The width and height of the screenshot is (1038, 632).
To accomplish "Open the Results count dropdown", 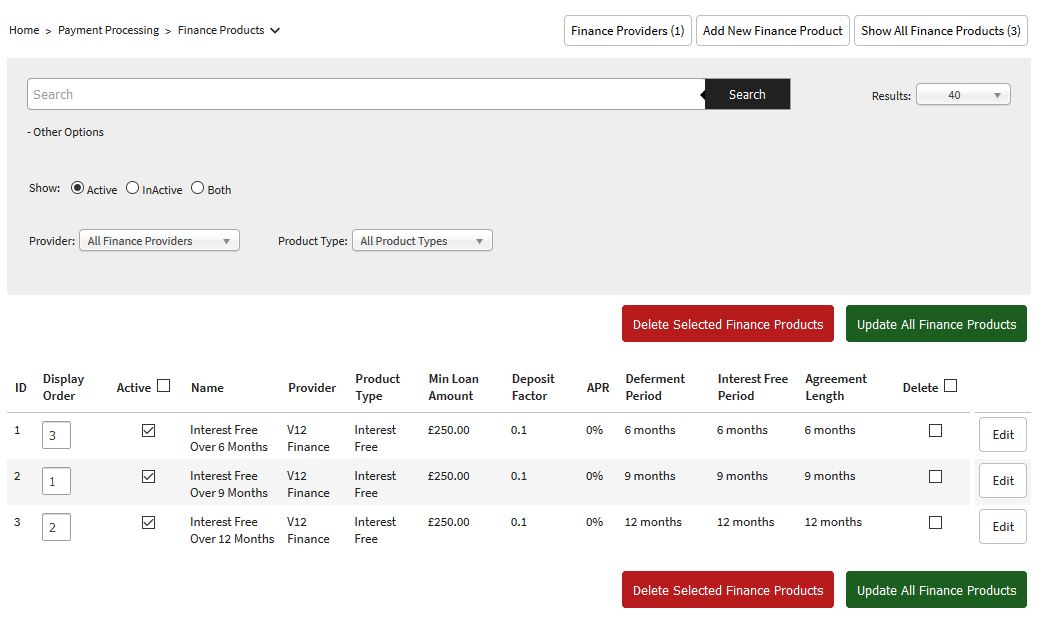I will pyautogui.click(x=962, y=95).
